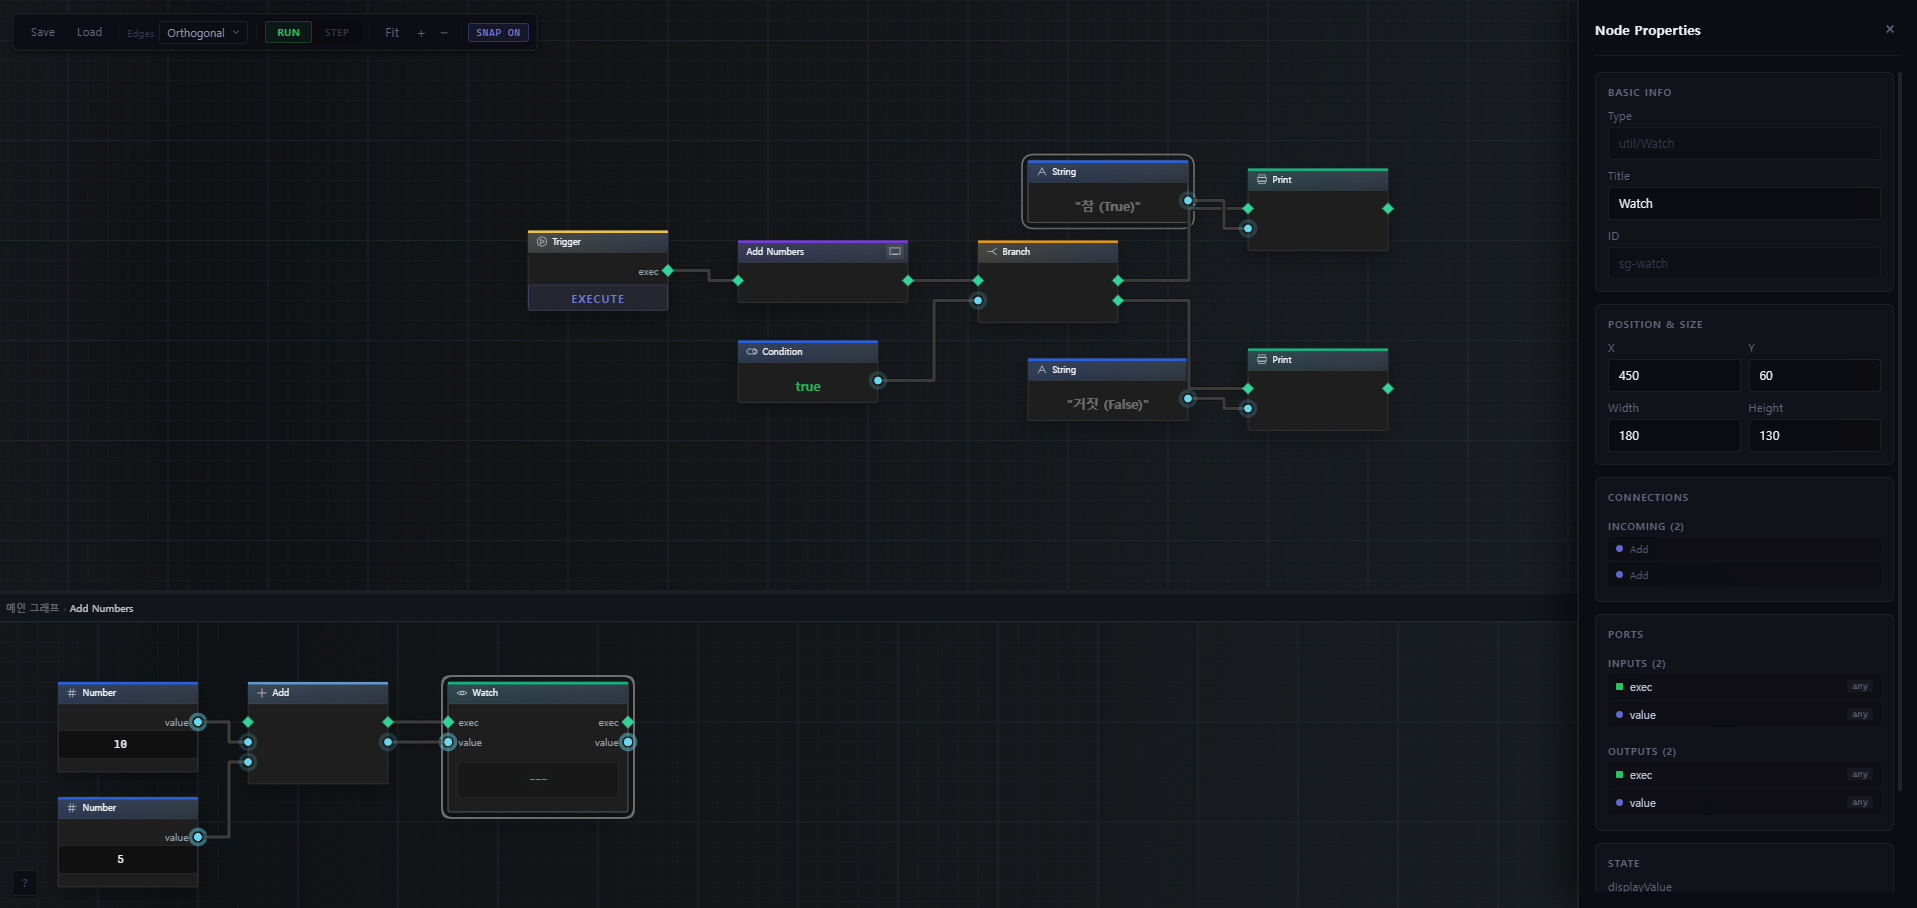This screenshot has width=1917, height=908.
Task: Click the printer icon on the upper Print node
Action: pos(1262,180)
